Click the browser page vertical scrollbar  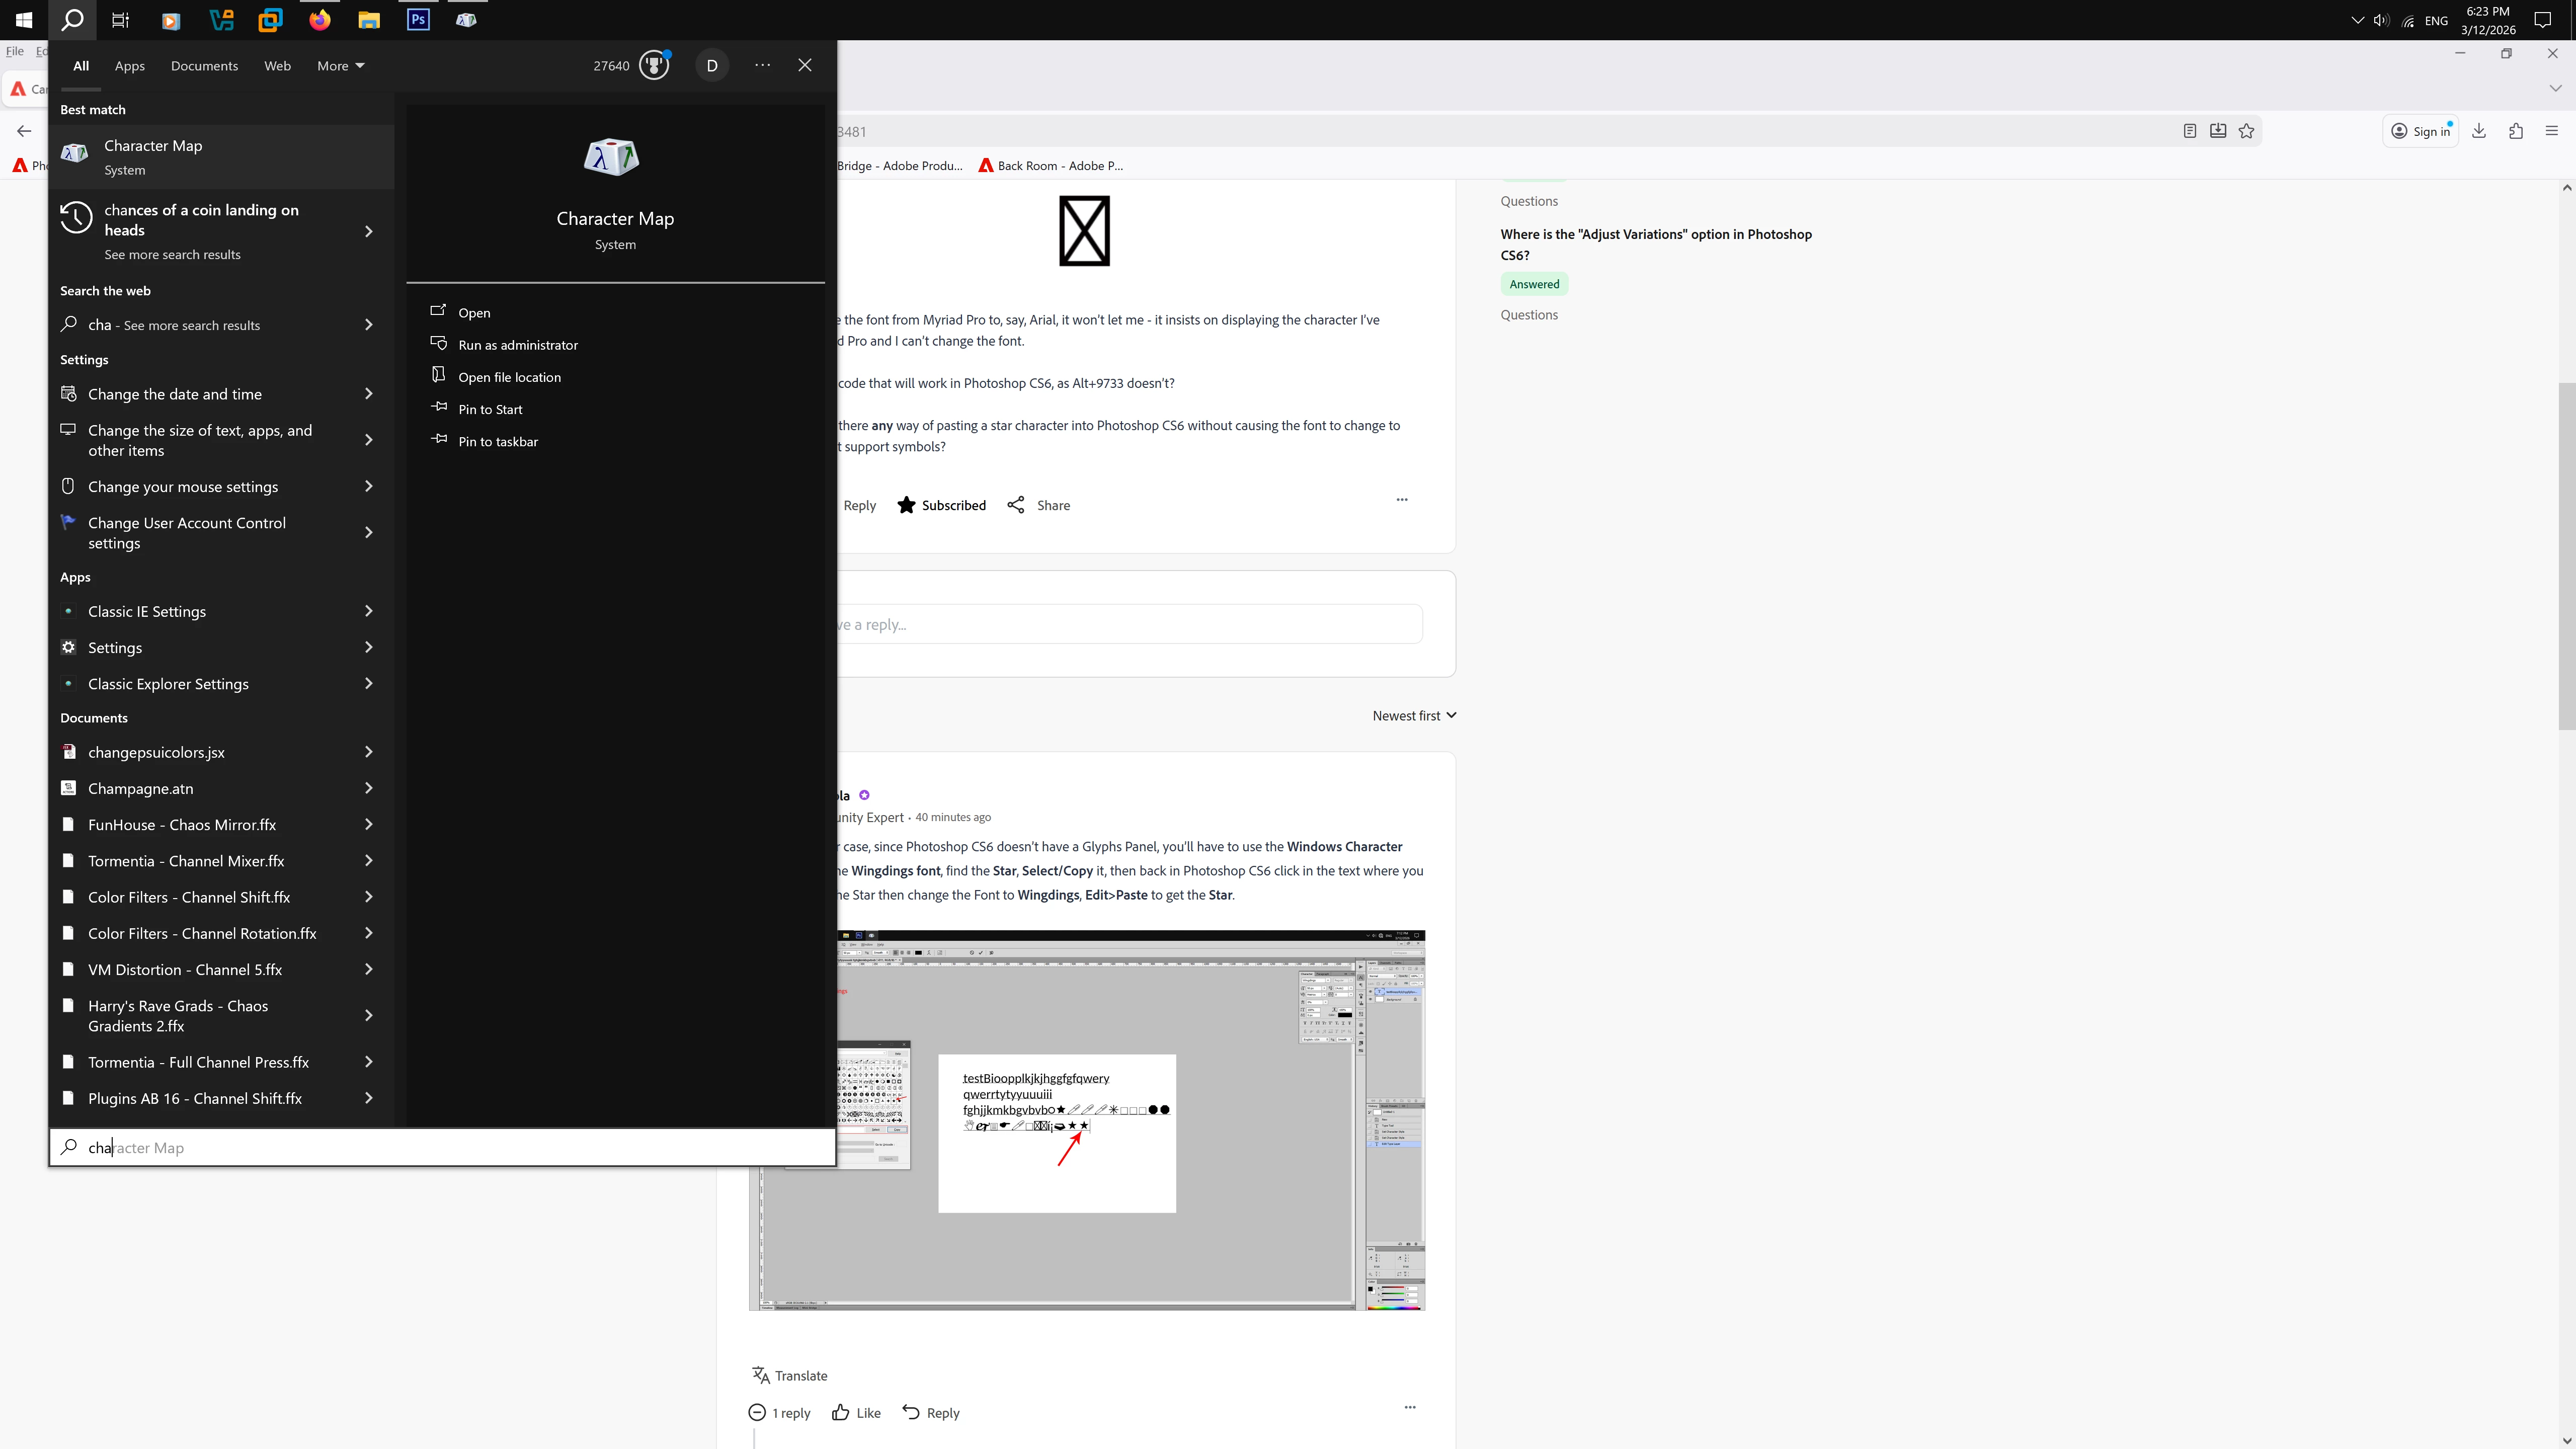point(2566,555)
